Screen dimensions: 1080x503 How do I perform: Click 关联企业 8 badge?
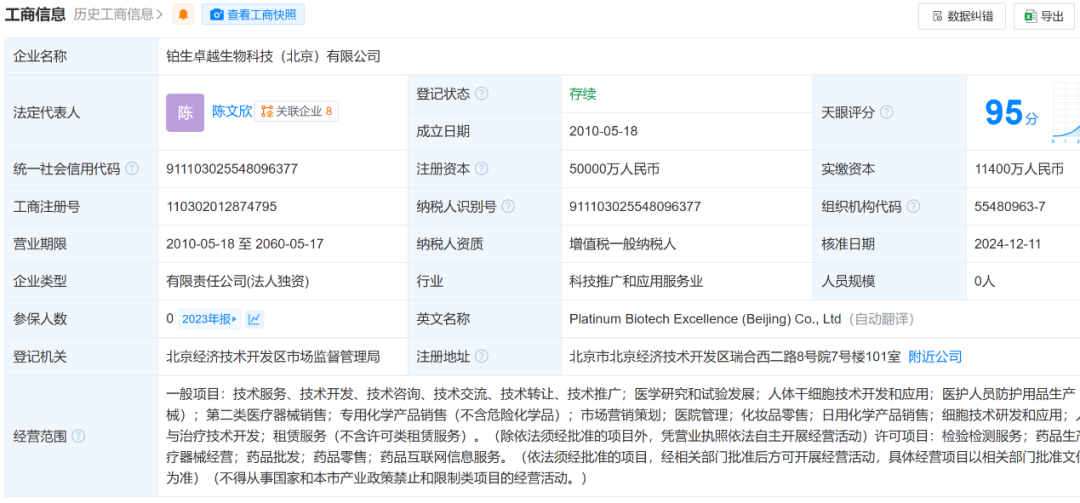tap(296, 112)
